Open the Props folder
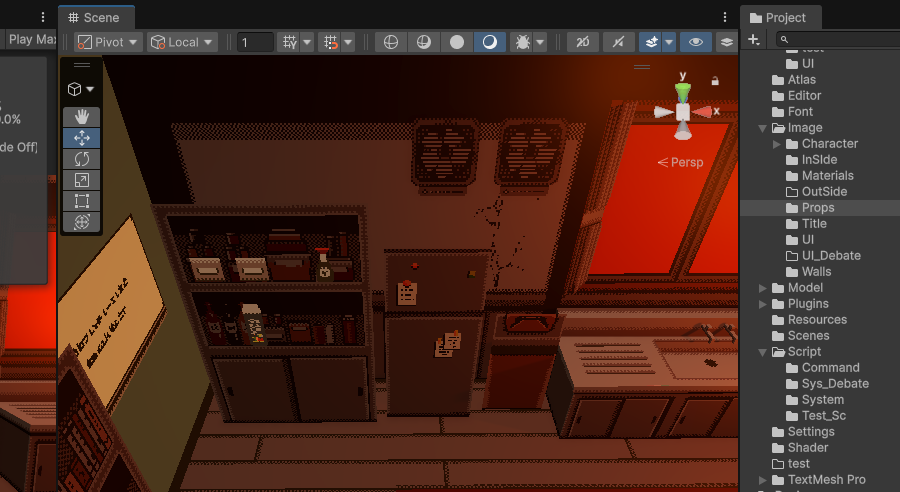The width and height of the screenshot is (900, 492). point(817,208)
